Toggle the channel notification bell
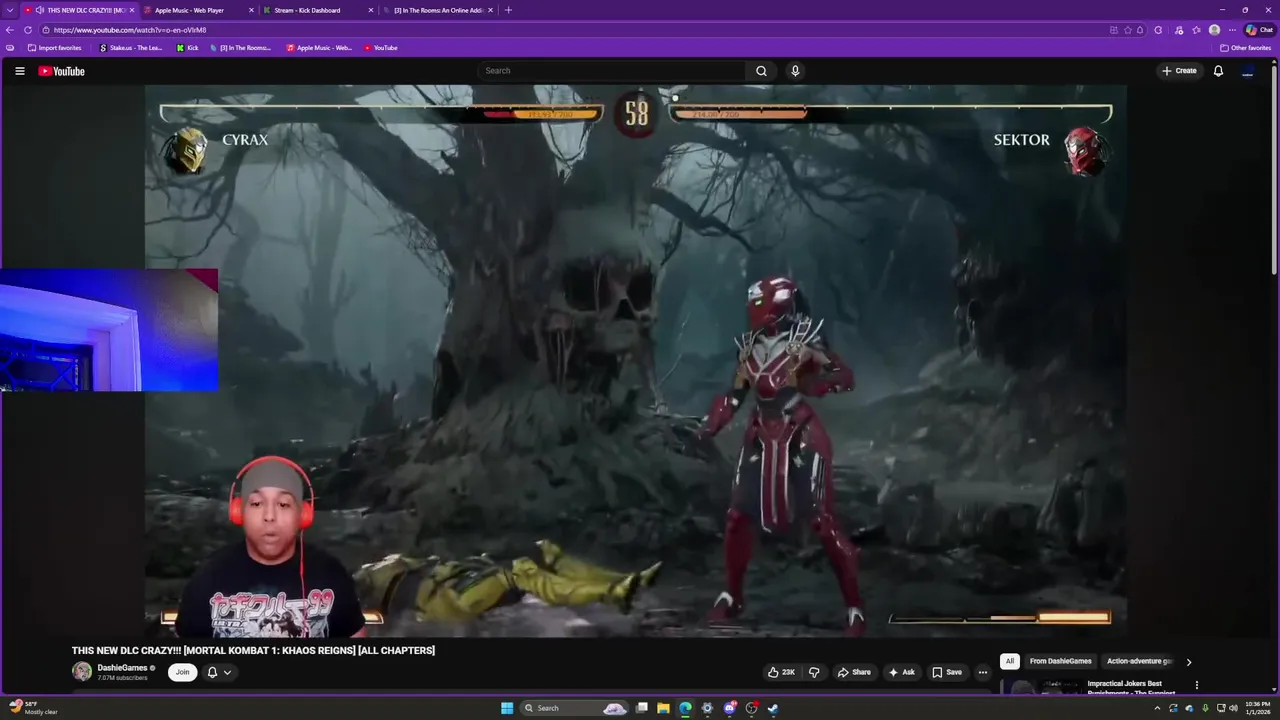 coord(212,672)
